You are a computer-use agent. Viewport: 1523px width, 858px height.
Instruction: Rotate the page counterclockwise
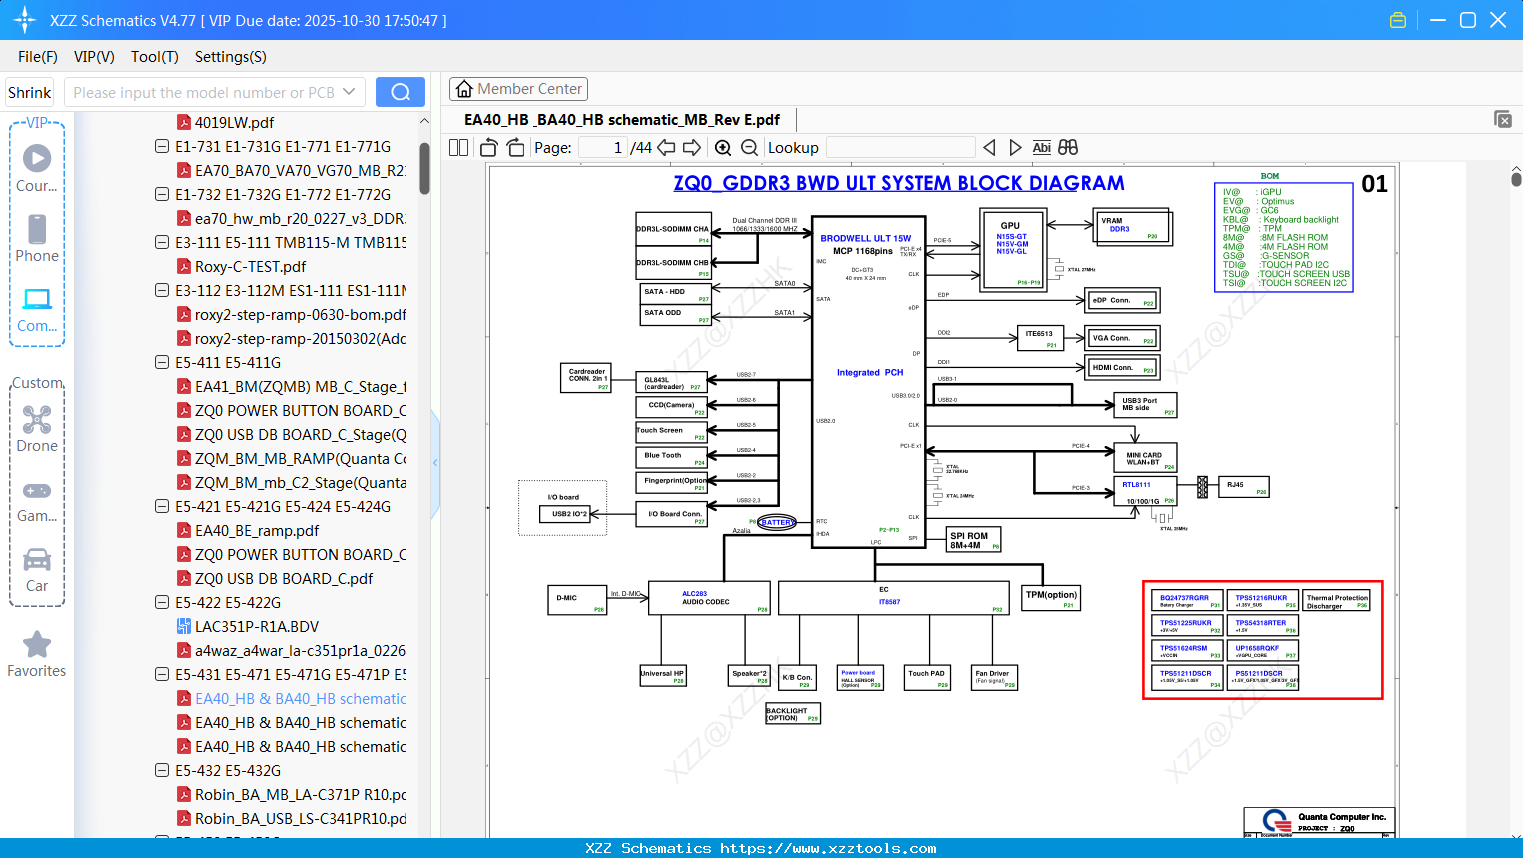click(489, 148)
